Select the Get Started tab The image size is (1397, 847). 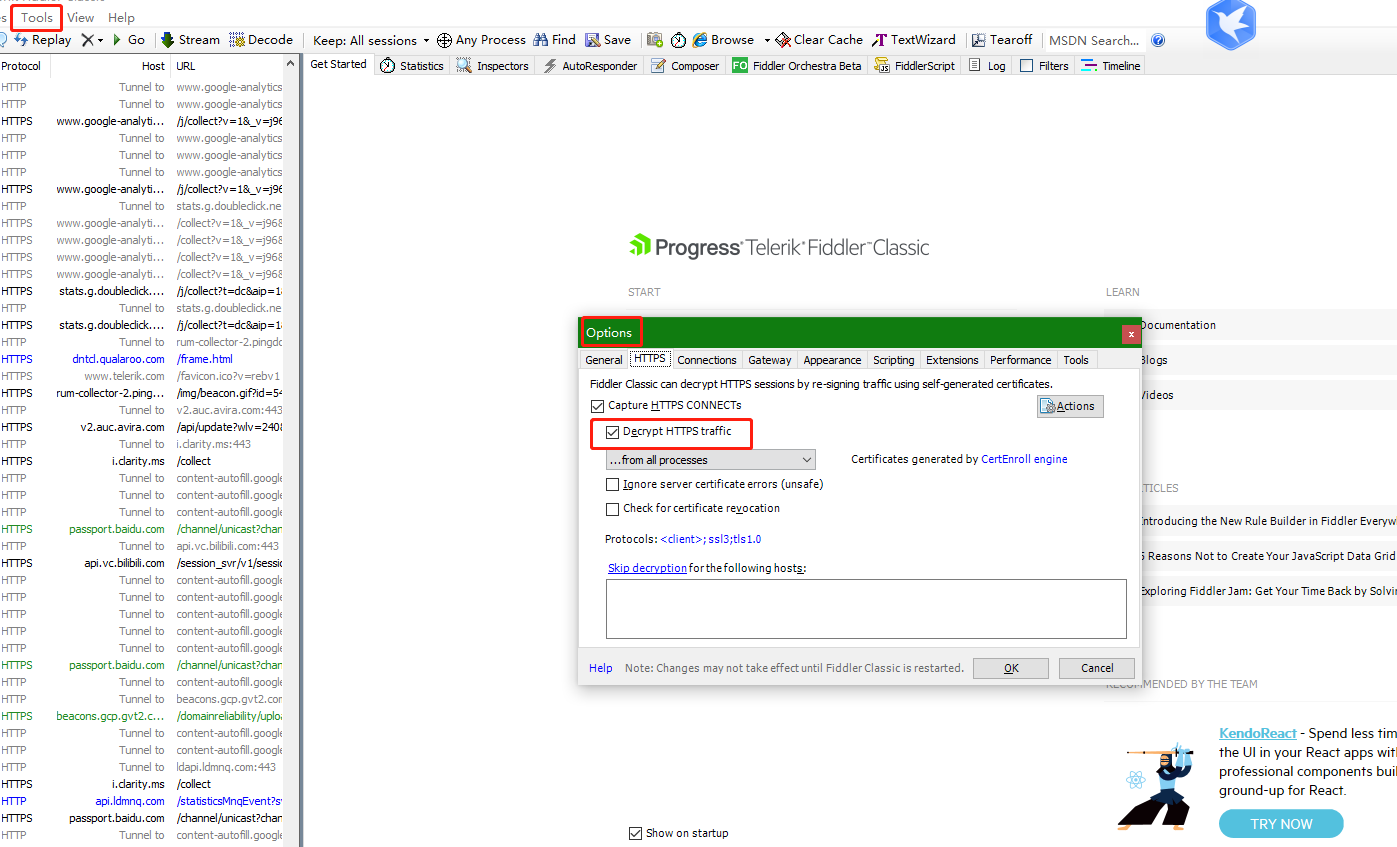point(339,65)
